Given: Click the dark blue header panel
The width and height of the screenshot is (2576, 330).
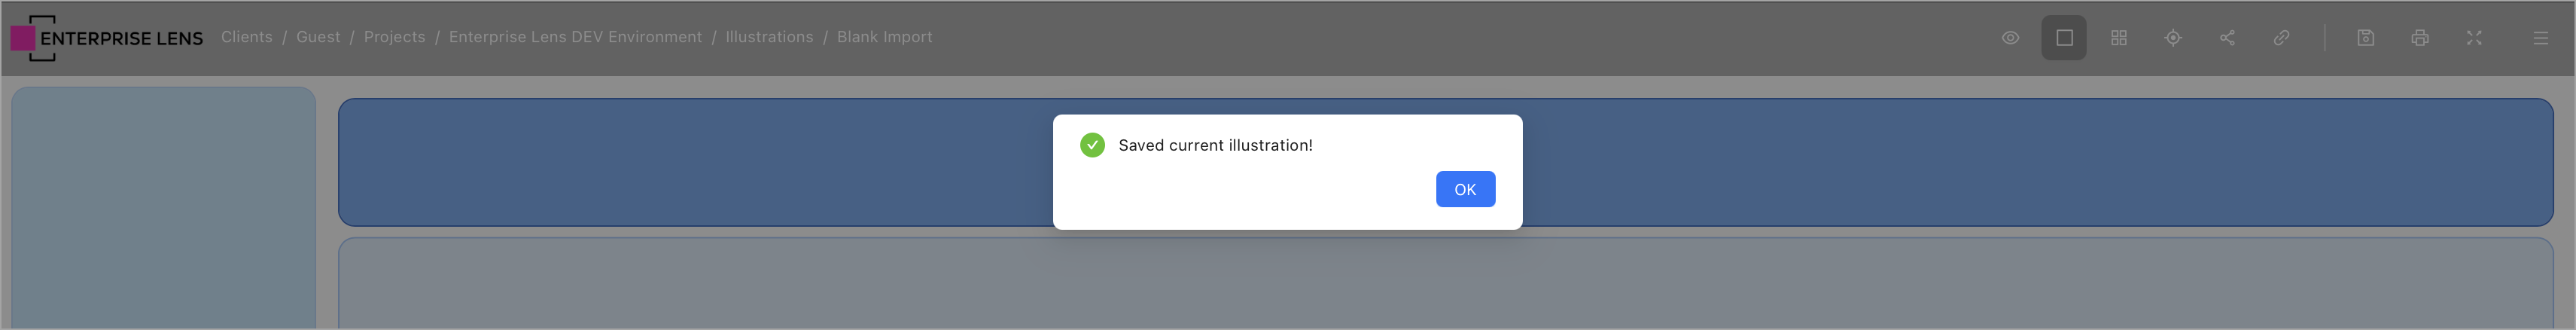Looking at the screenshot, I should (700, 162).
